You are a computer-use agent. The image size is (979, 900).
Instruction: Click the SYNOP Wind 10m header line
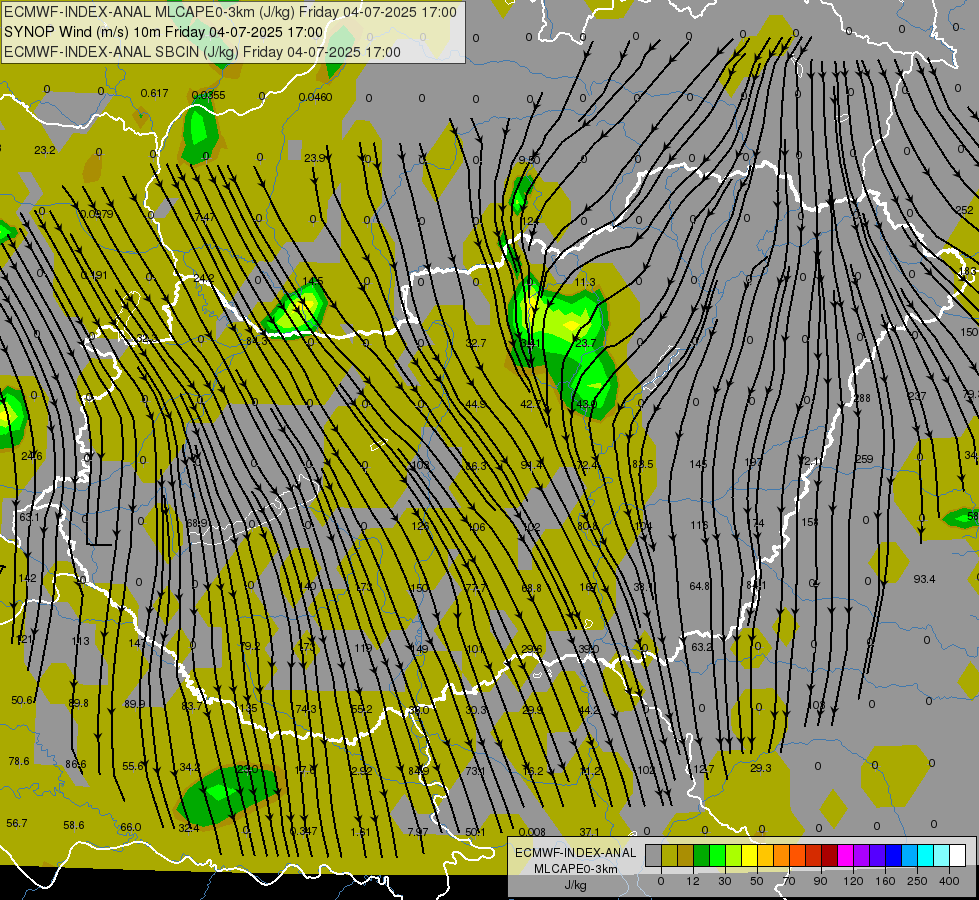[x=164, y=32]
